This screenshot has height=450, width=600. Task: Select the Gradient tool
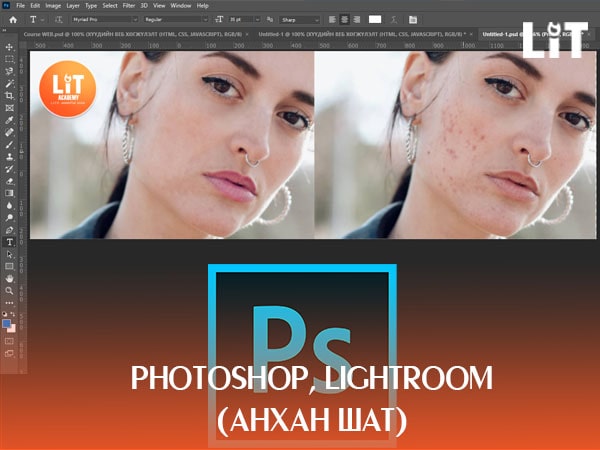point(9,193)
